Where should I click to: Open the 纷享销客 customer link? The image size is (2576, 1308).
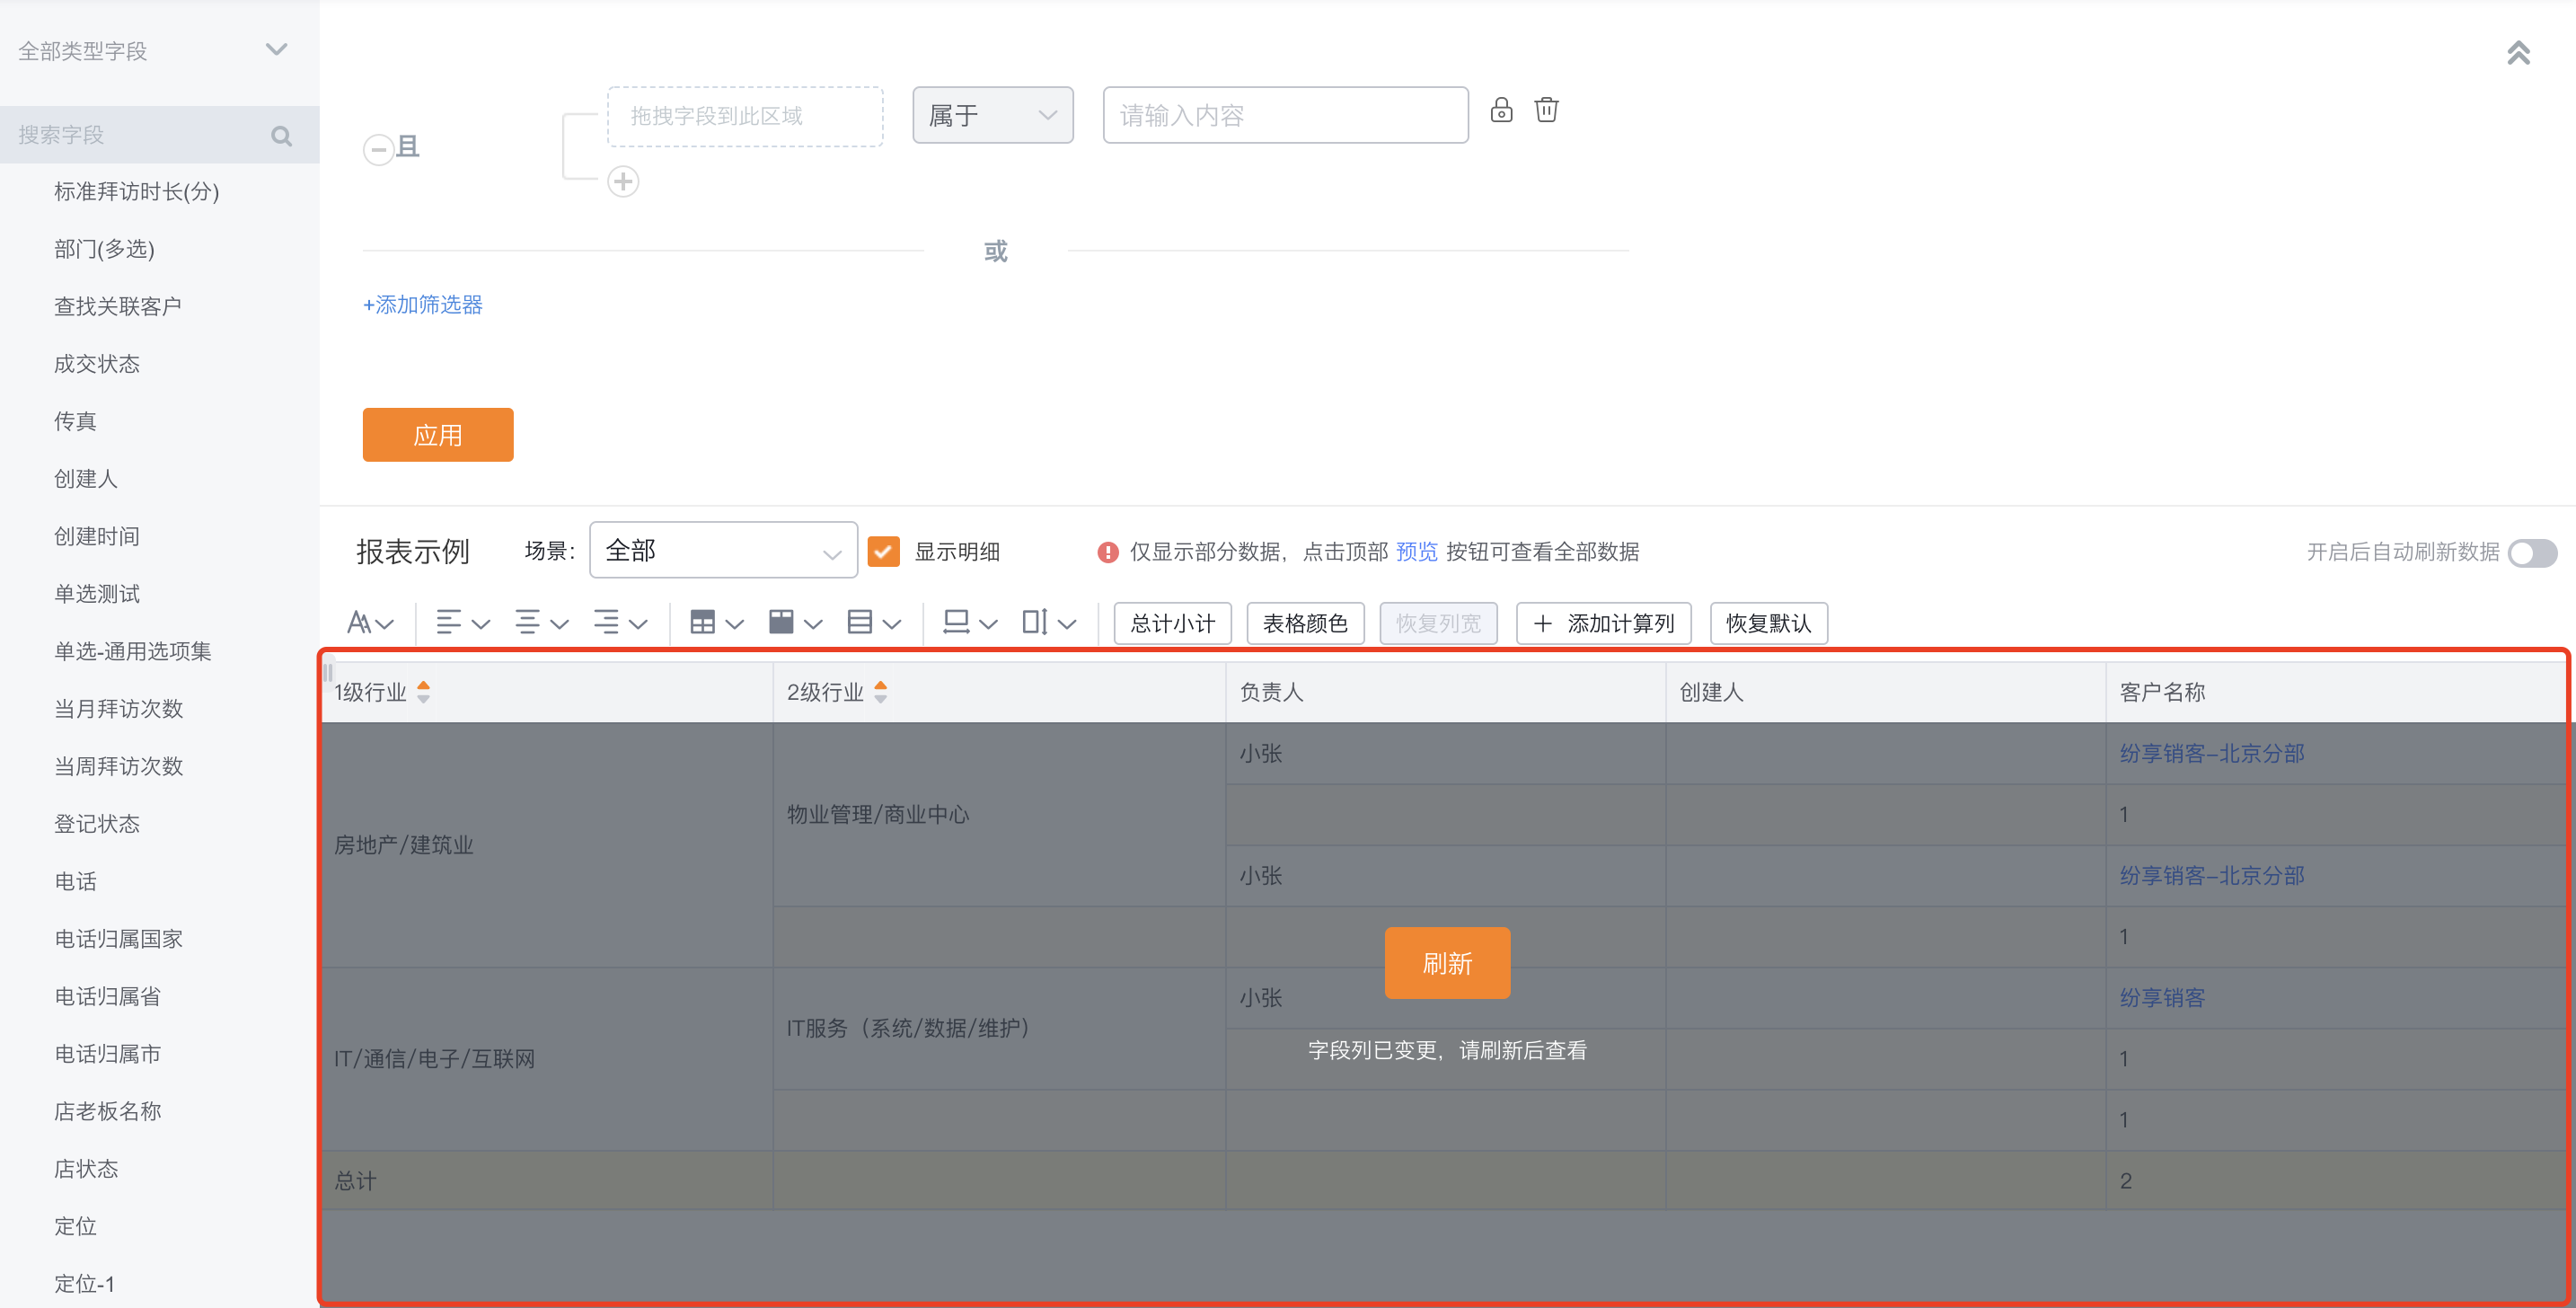2162,998
